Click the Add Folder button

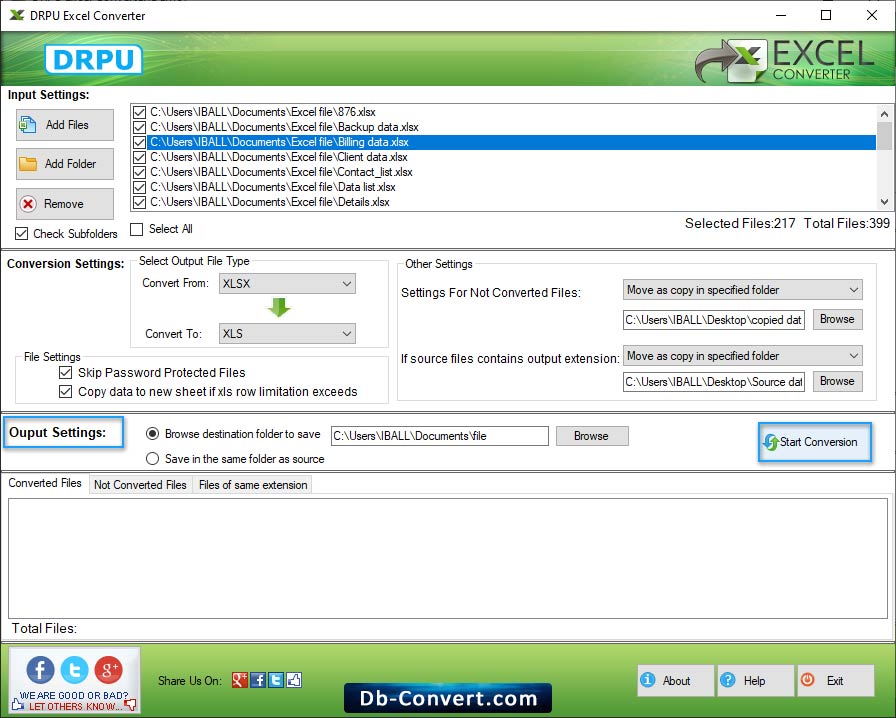pos(65,164)
